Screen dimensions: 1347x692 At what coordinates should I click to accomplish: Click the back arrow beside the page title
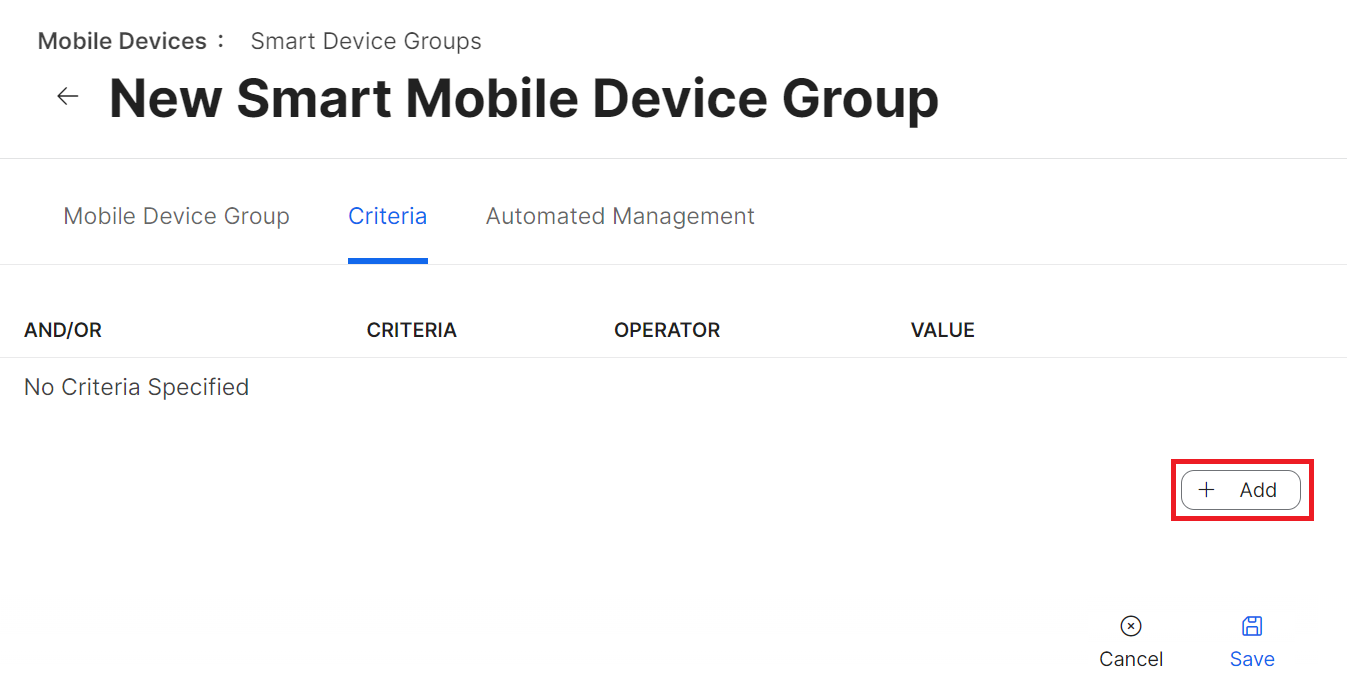(x=67, y=97)
